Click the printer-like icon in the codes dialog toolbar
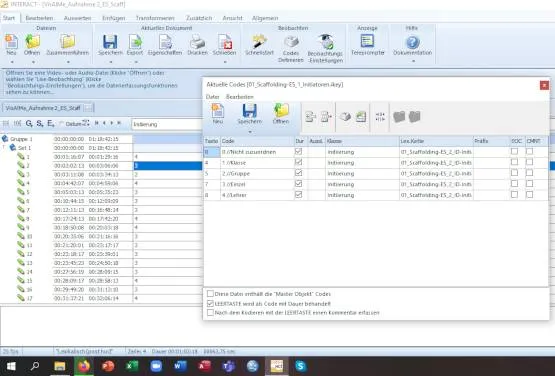555x376 pixels. point(345,116)
